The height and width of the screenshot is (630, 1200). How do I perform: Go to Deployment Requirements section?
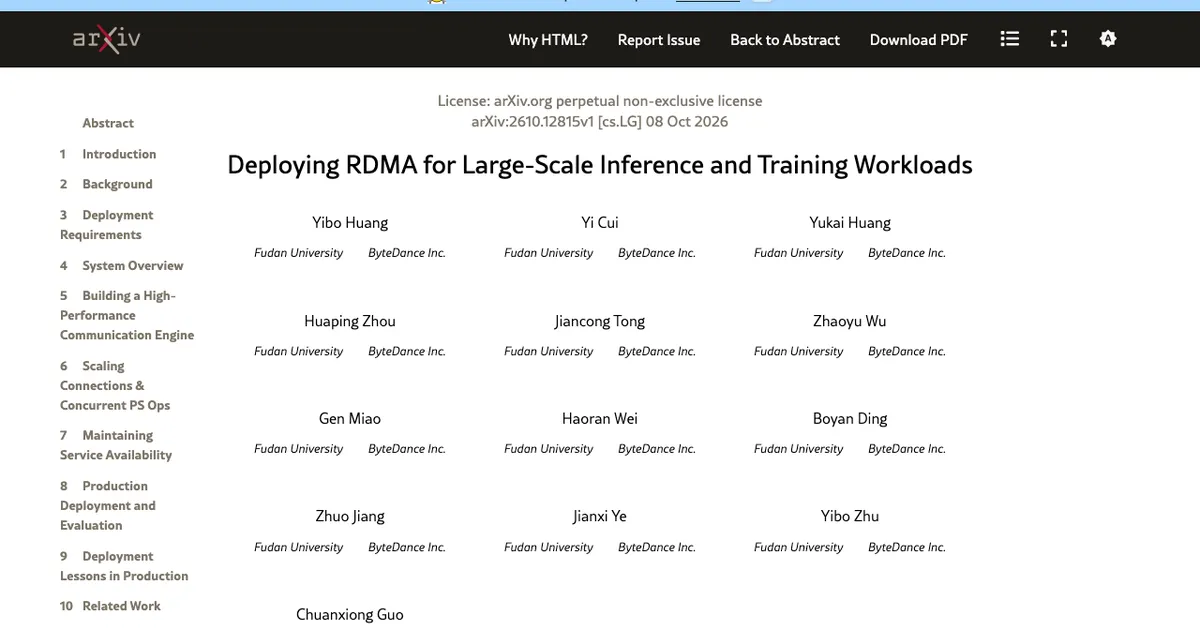coord(107,225)
